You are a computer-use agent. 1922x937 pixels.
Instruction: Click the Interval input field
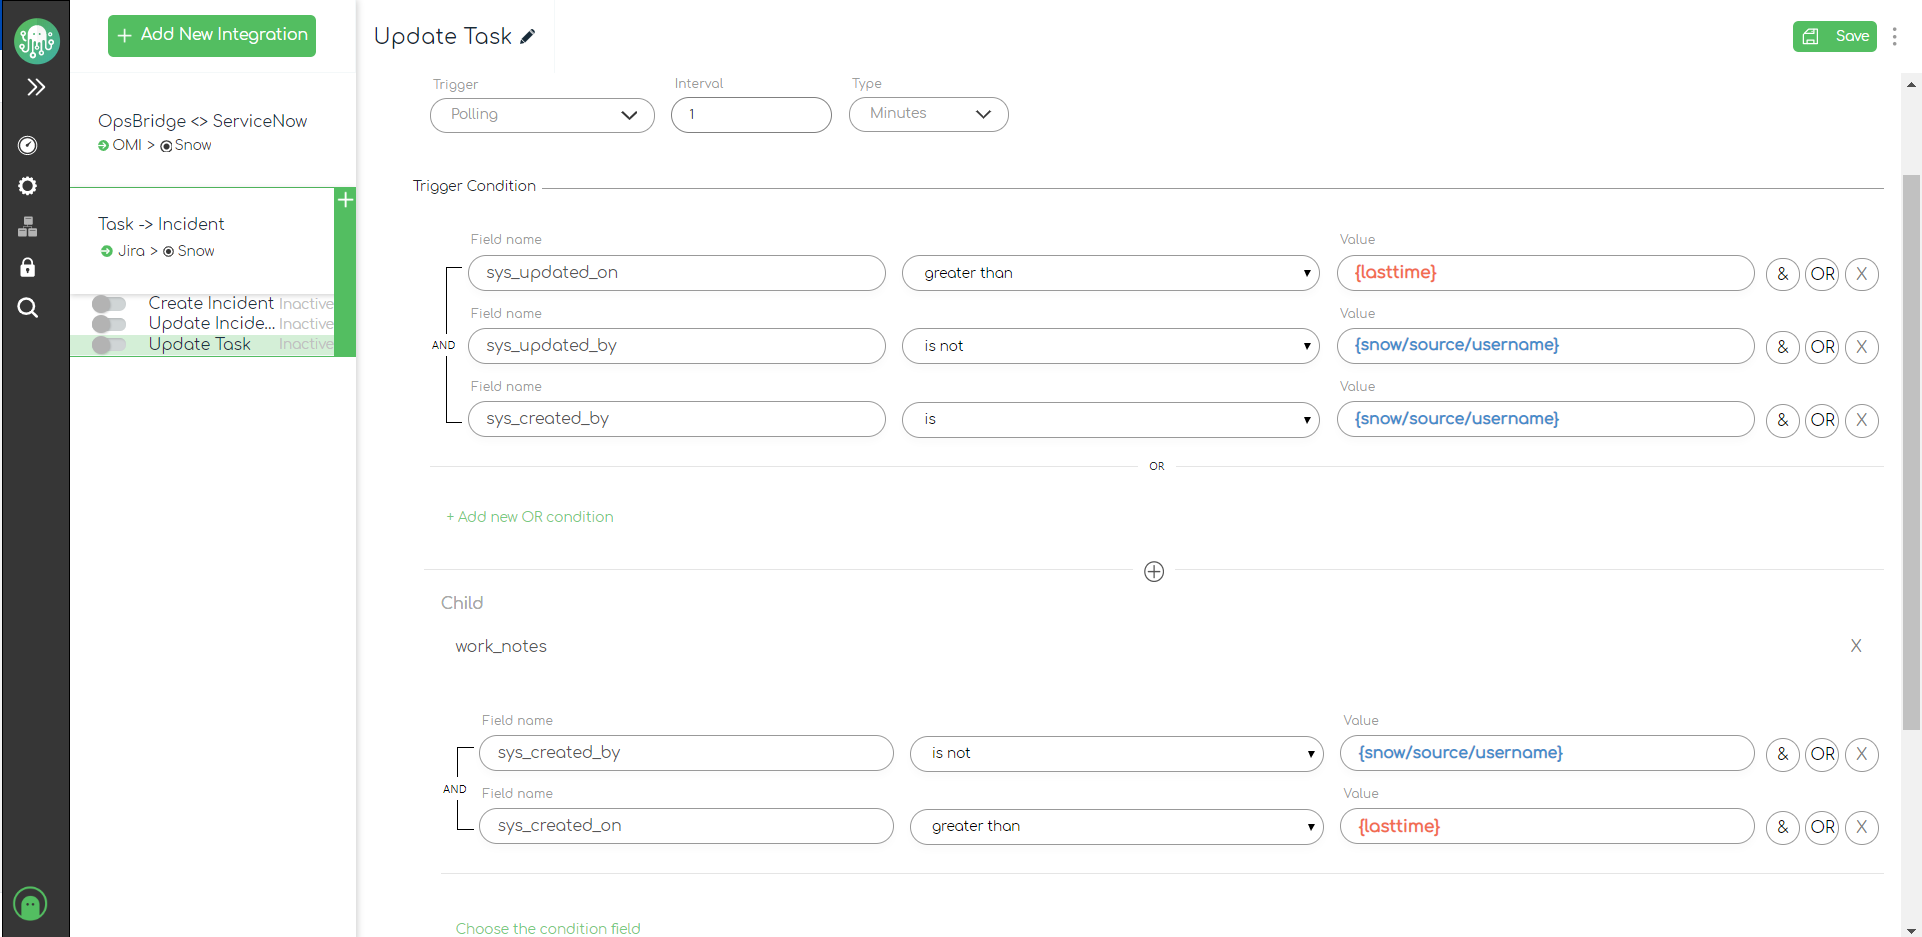751,115
